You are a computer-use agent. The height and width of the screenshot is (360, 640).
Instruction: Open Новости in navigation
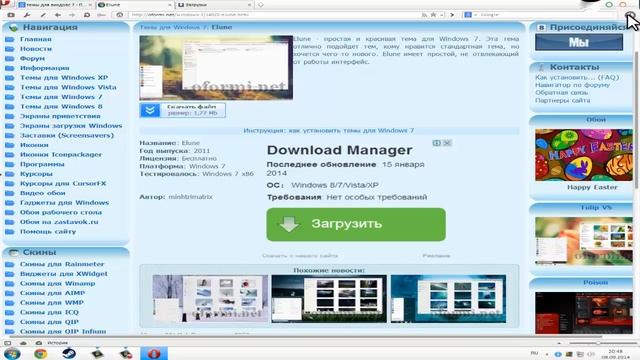36,49
